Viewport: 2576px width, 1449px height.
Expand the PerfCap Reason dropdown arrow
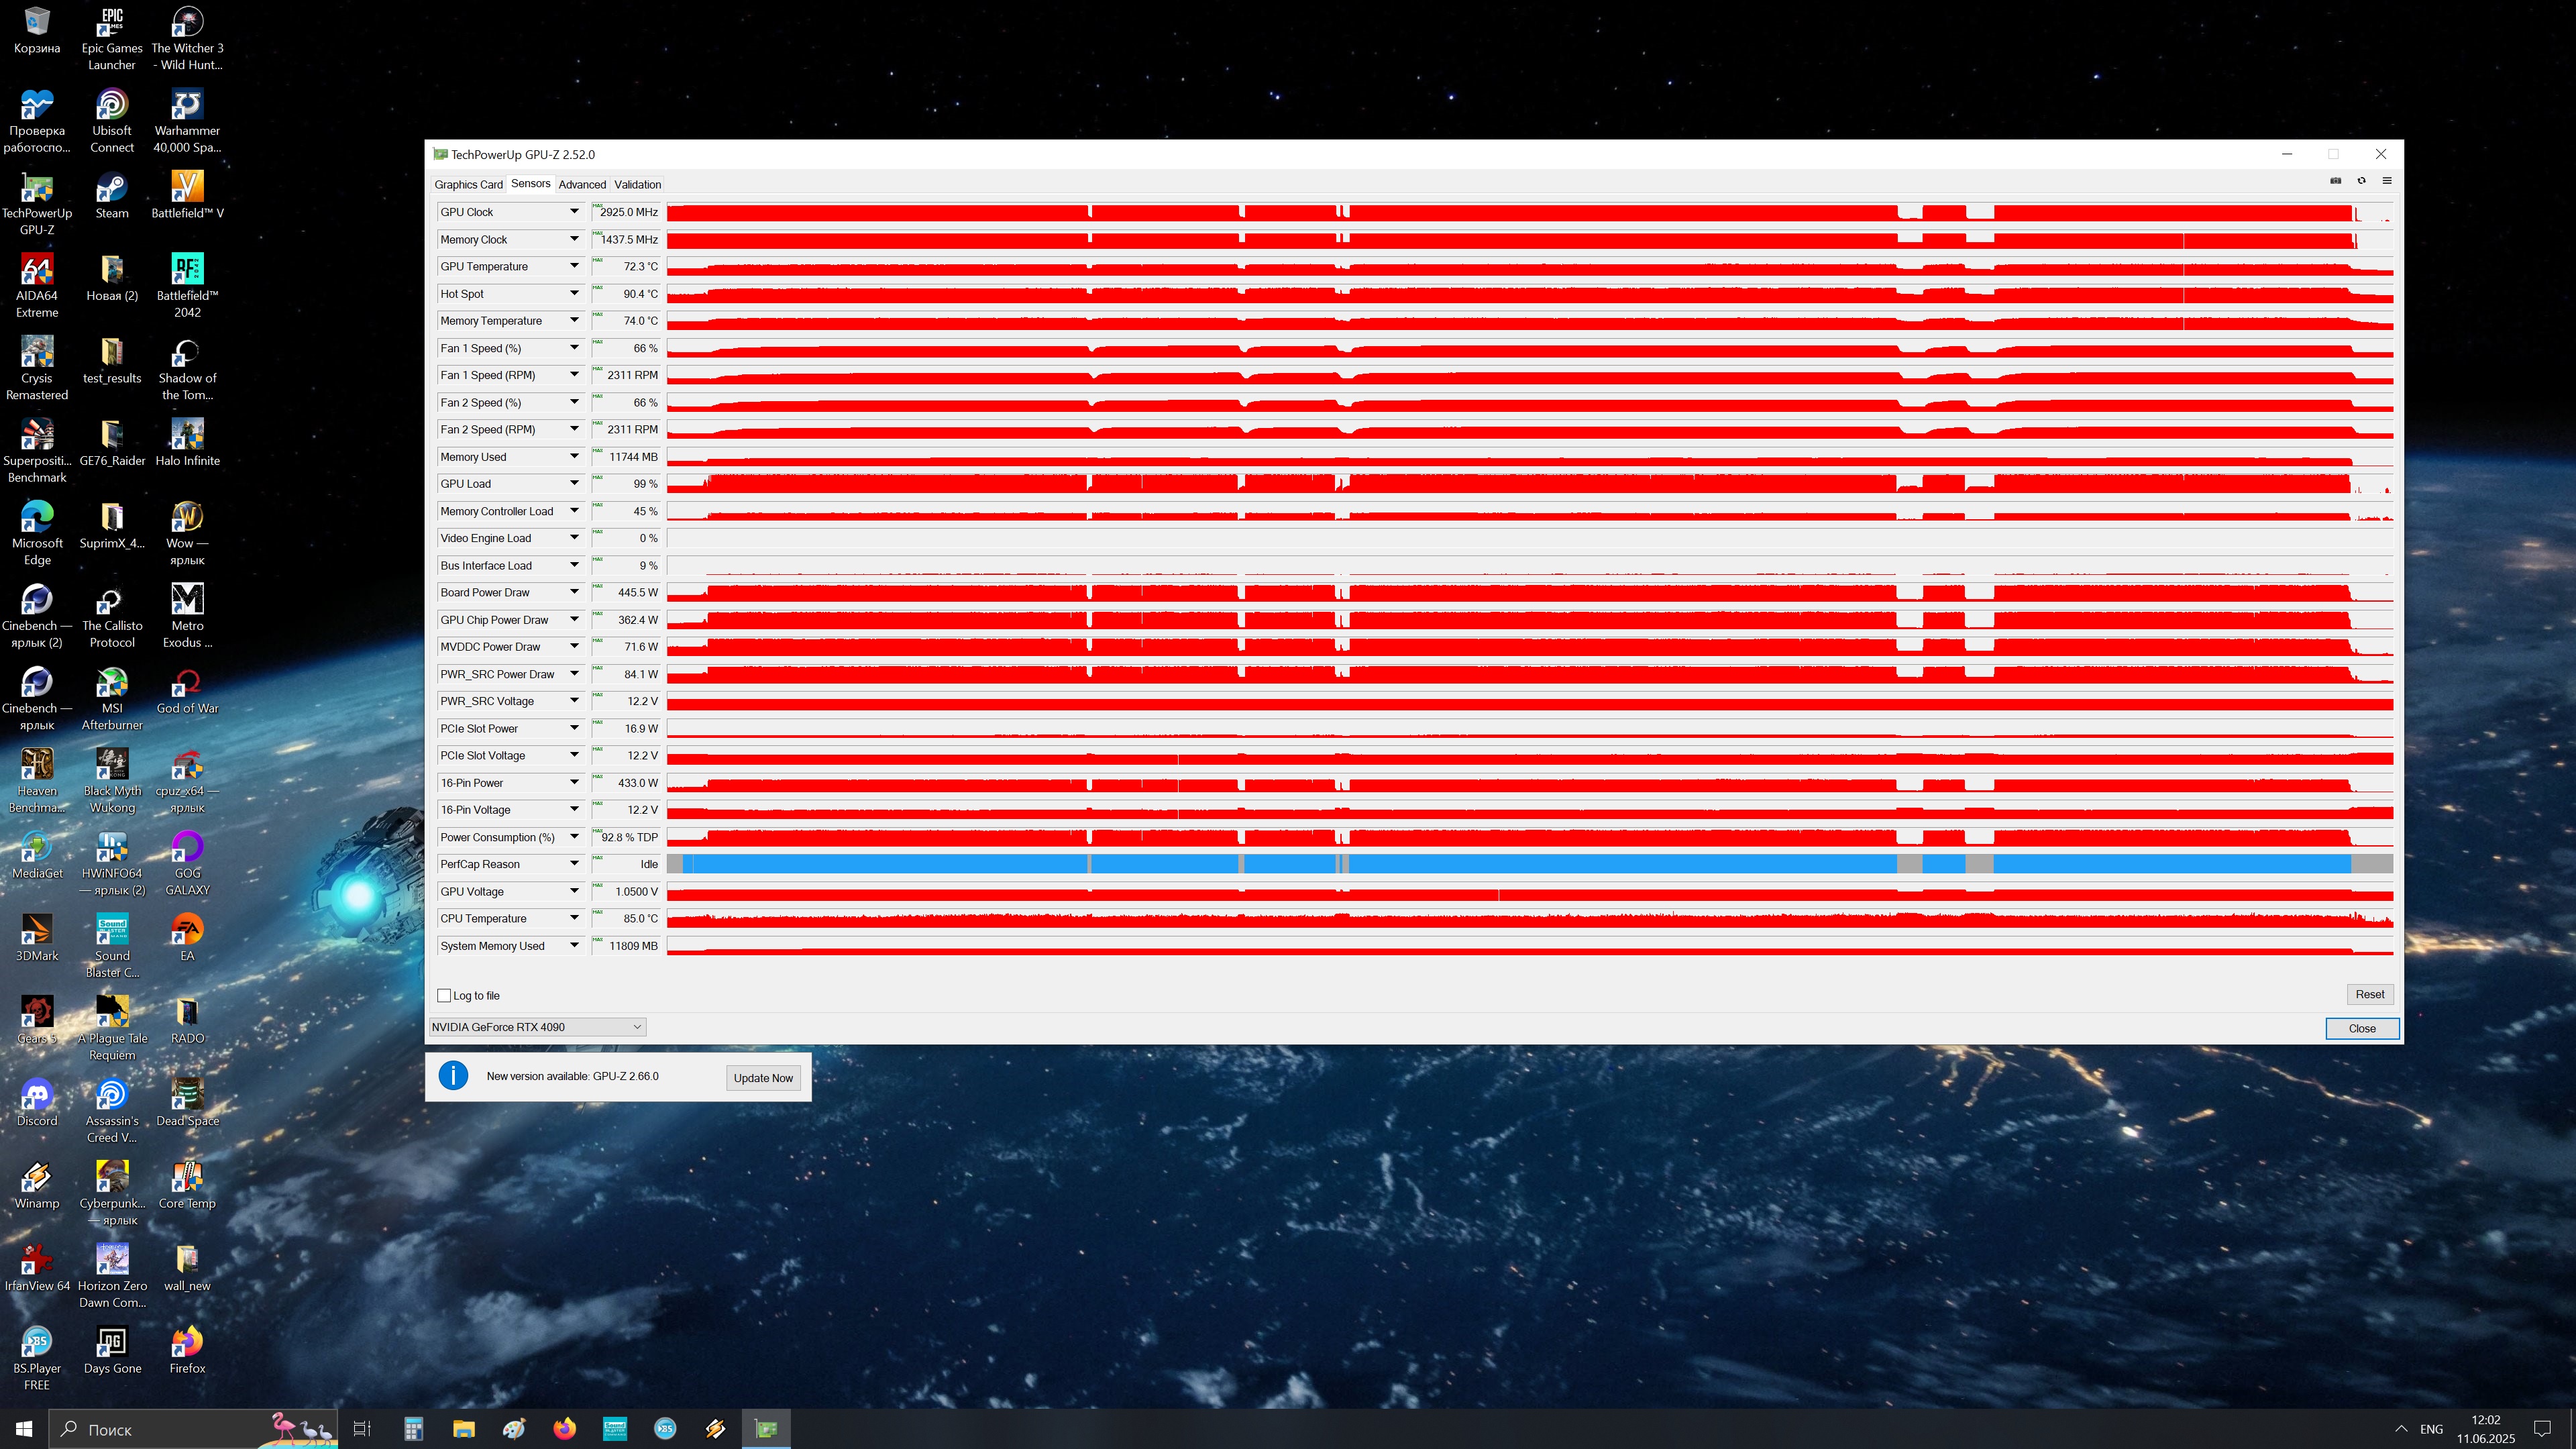574,864
